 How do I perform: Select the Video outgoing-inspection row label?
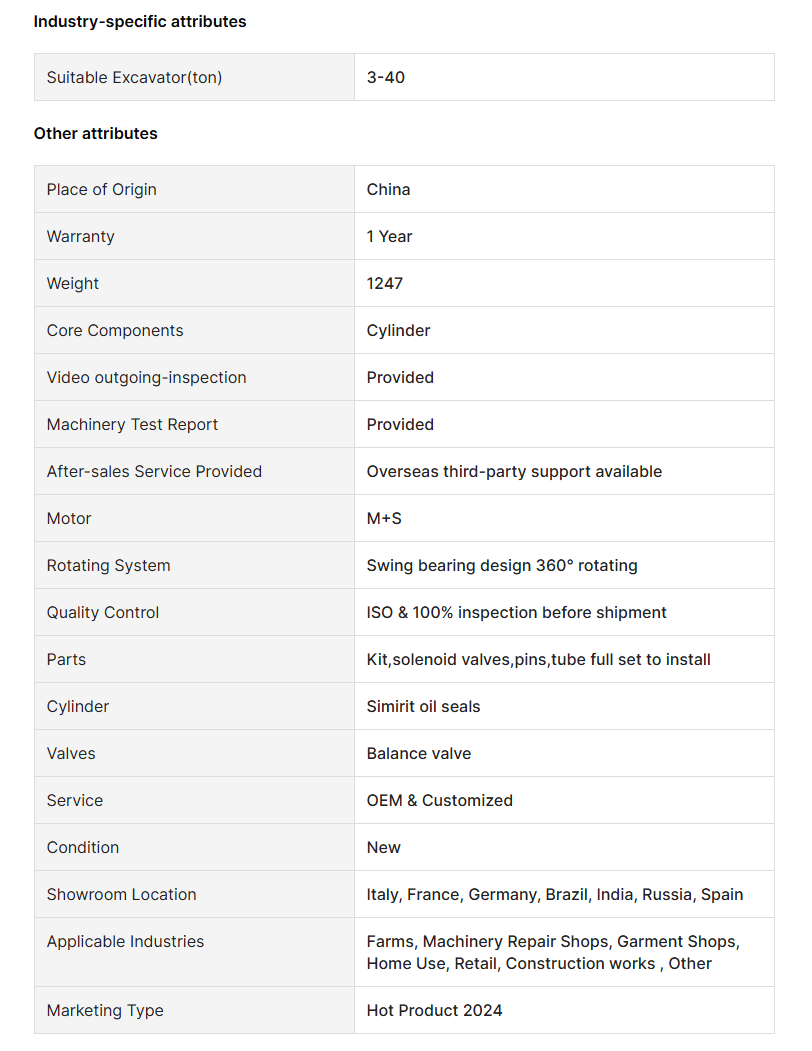(x=146, y=377)
